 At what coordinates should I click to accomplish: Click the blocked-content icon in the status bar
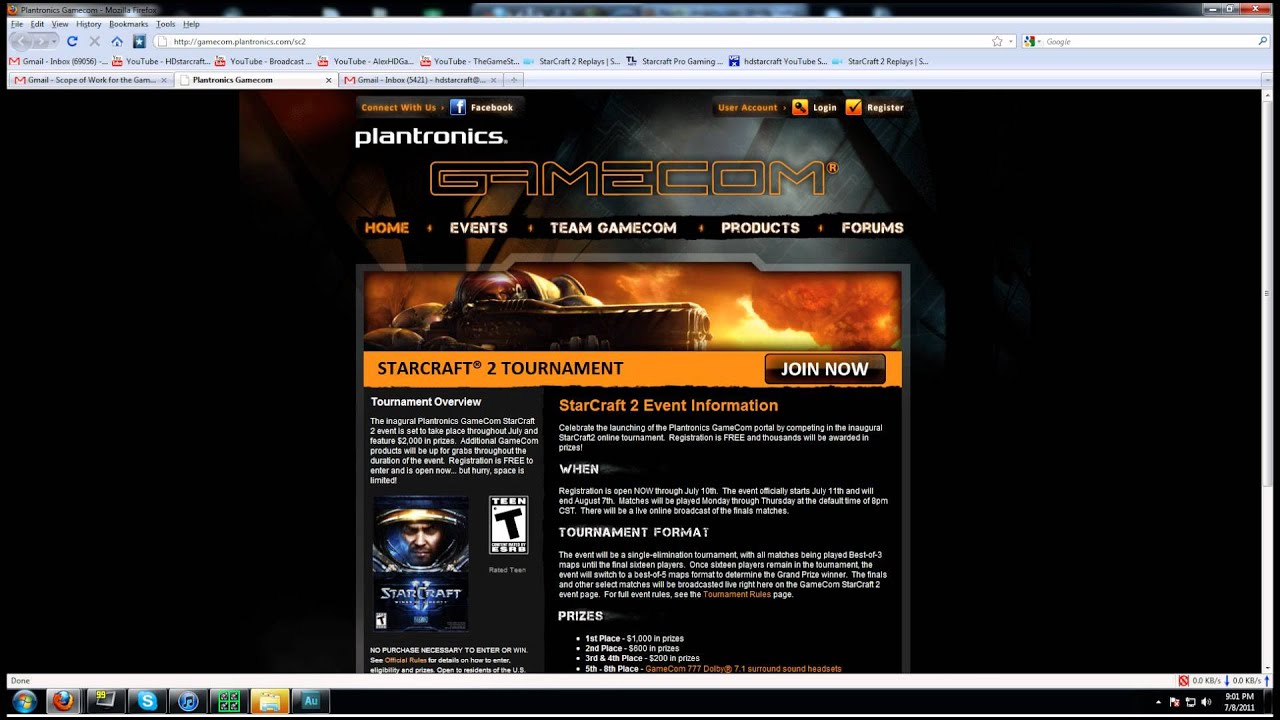point(1183,680)
